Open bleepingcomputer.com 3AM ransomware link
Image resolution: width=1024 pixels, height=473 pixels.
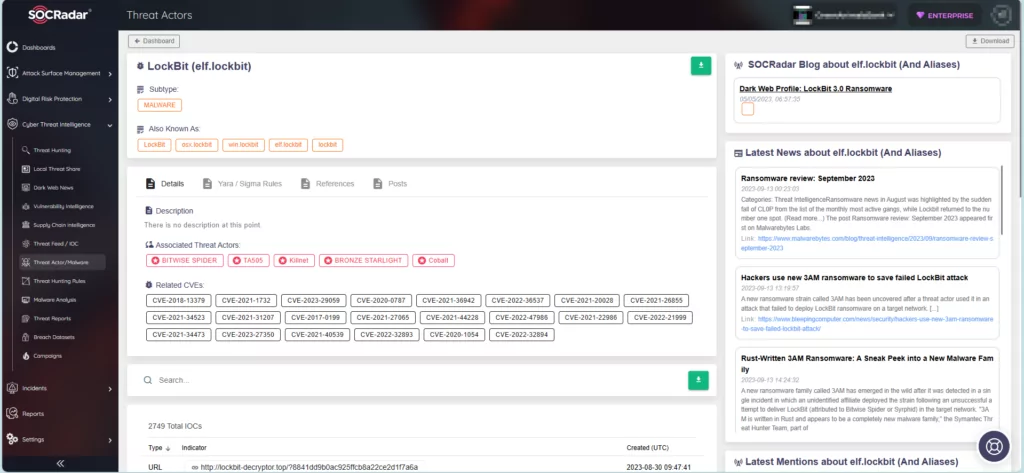coord(867,324)
